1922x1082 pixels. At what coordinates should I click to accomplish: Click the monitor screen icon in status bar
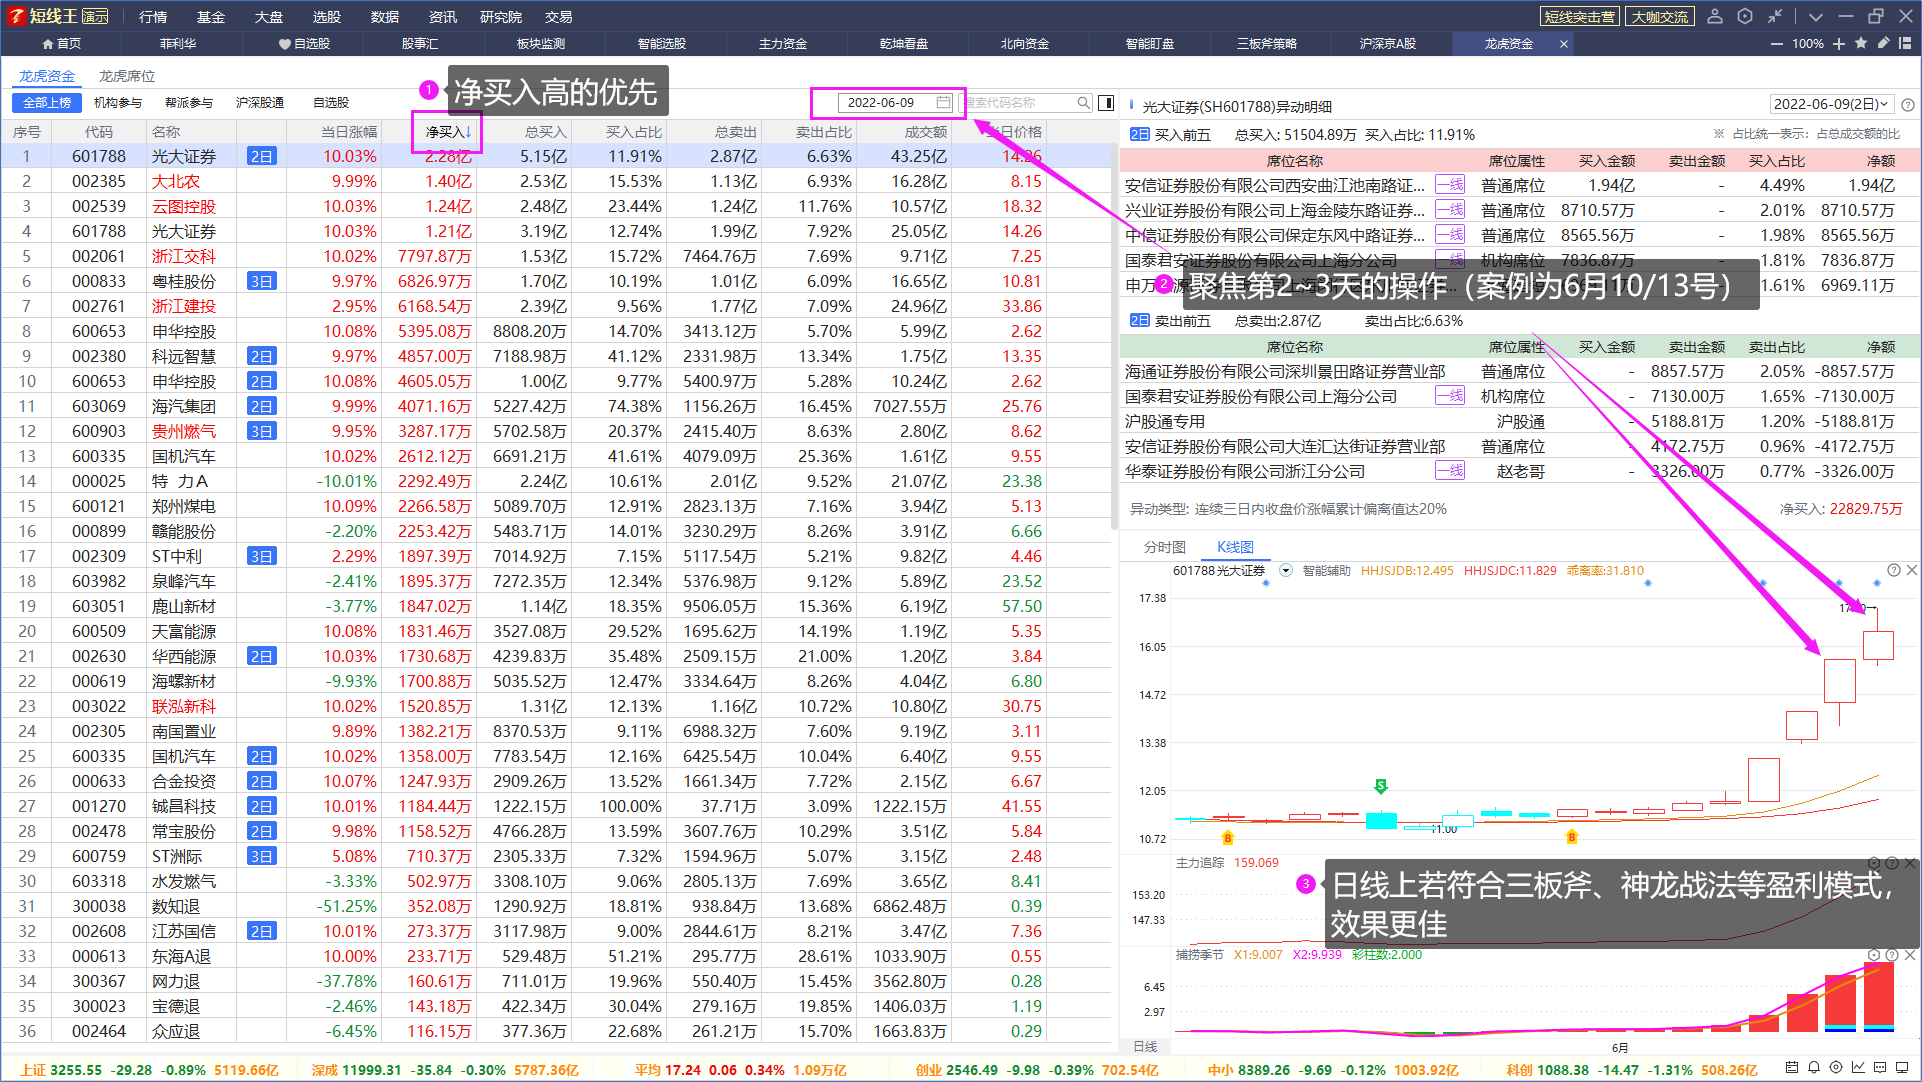[1903, 1068]
